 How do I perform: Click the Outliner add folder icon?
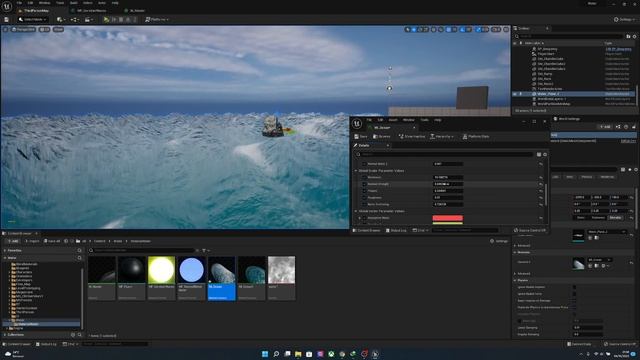(628, 36)
